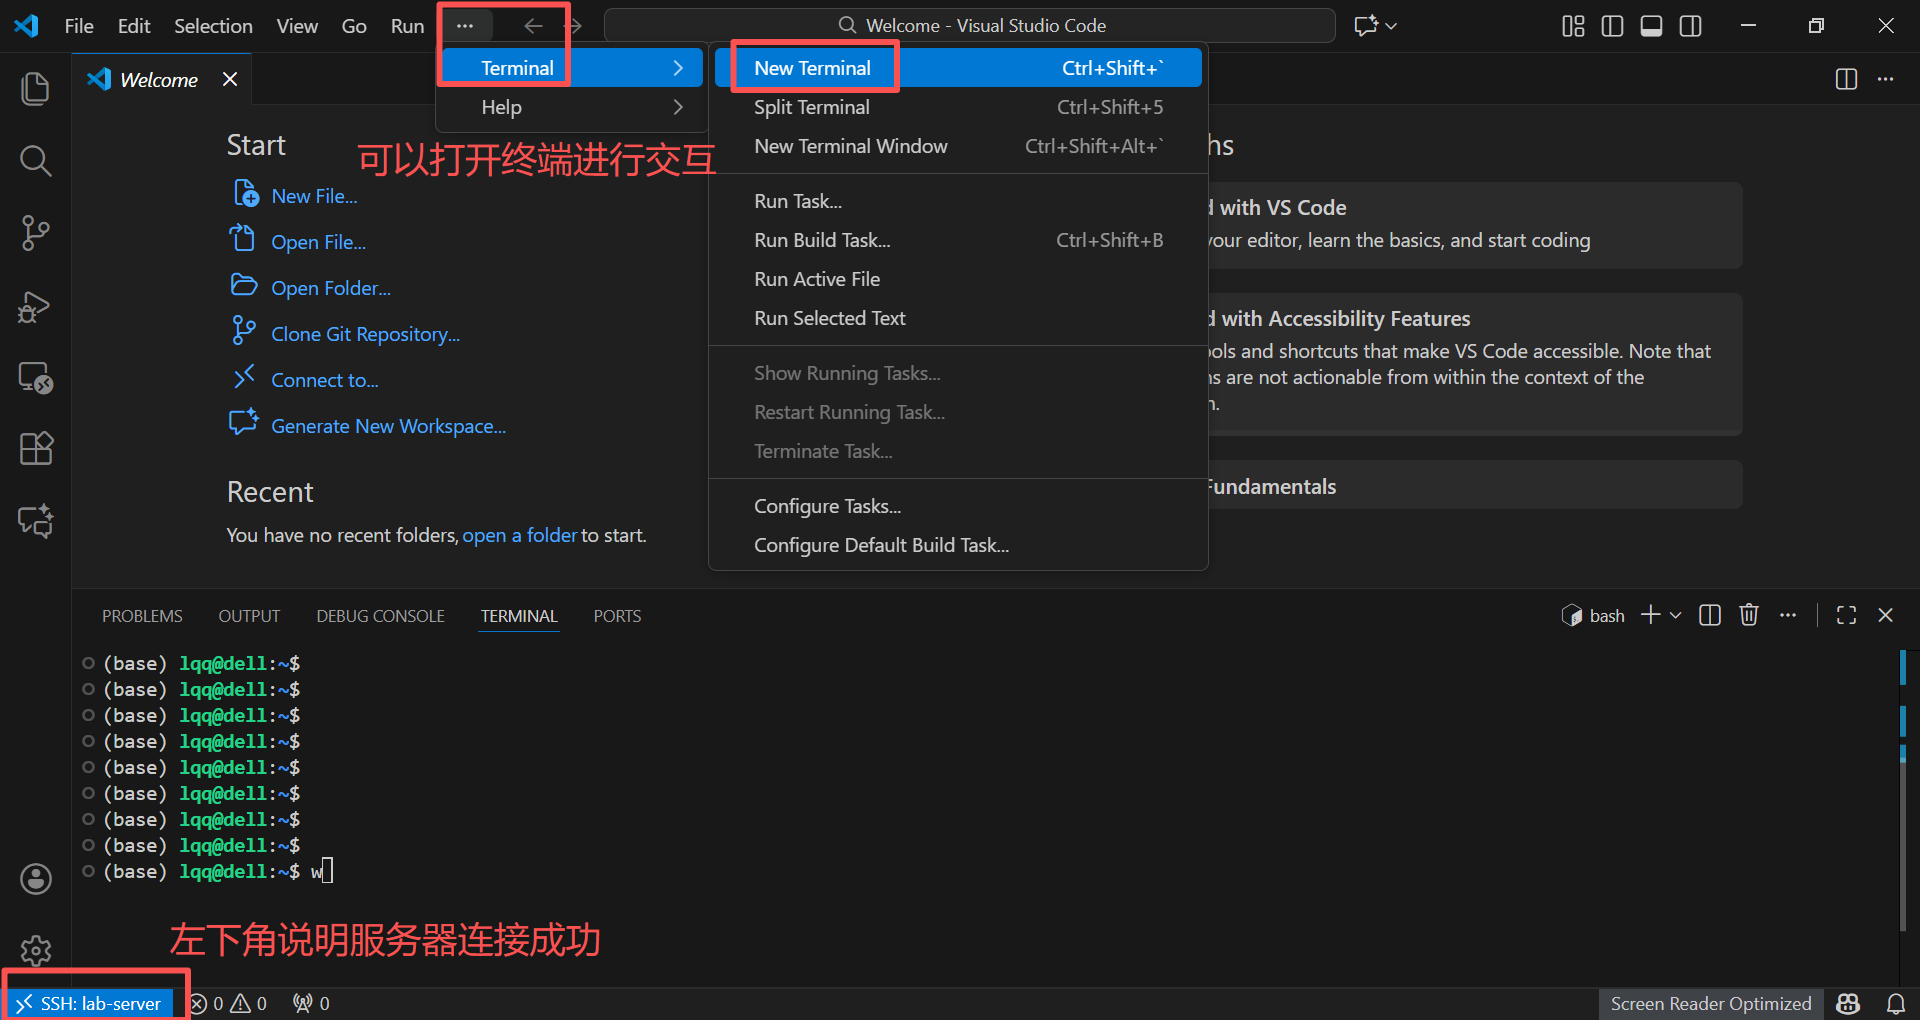The height and width of the screenshot is (1020, 1920).
Task: Select New Terminal Window menu item
Action: coord(958,146)
